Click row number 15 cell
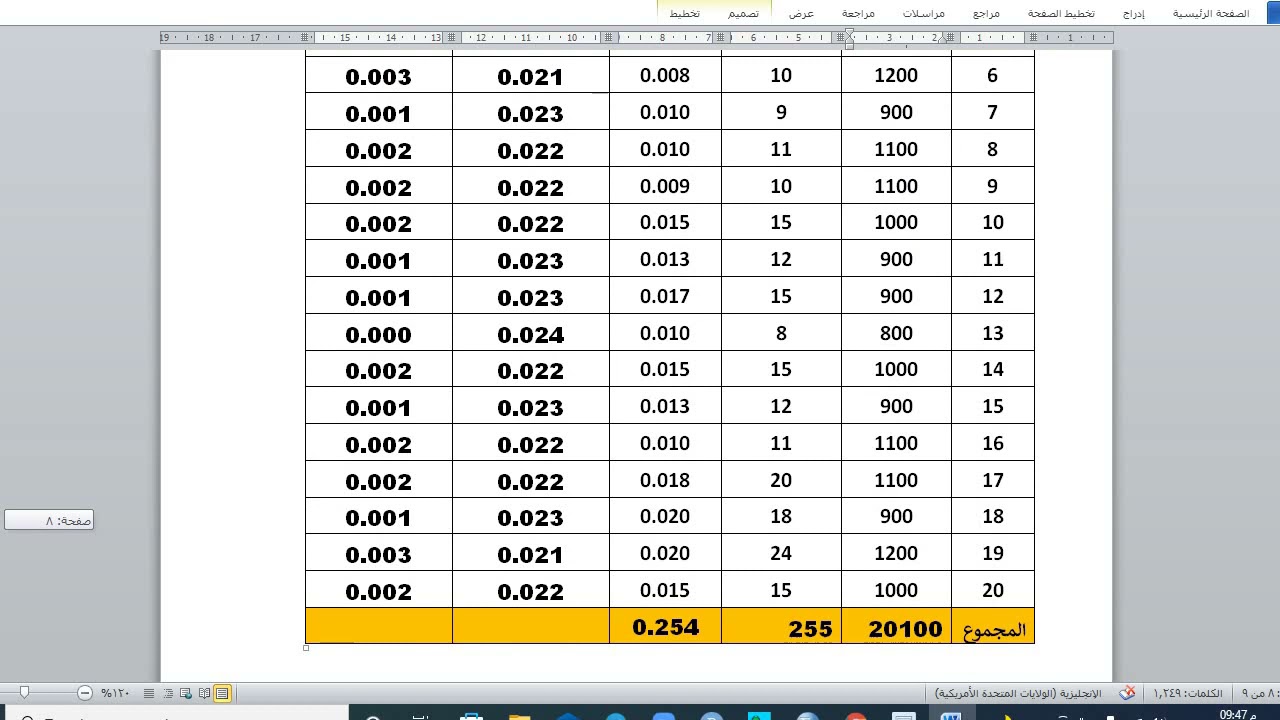 pos(992,406)
